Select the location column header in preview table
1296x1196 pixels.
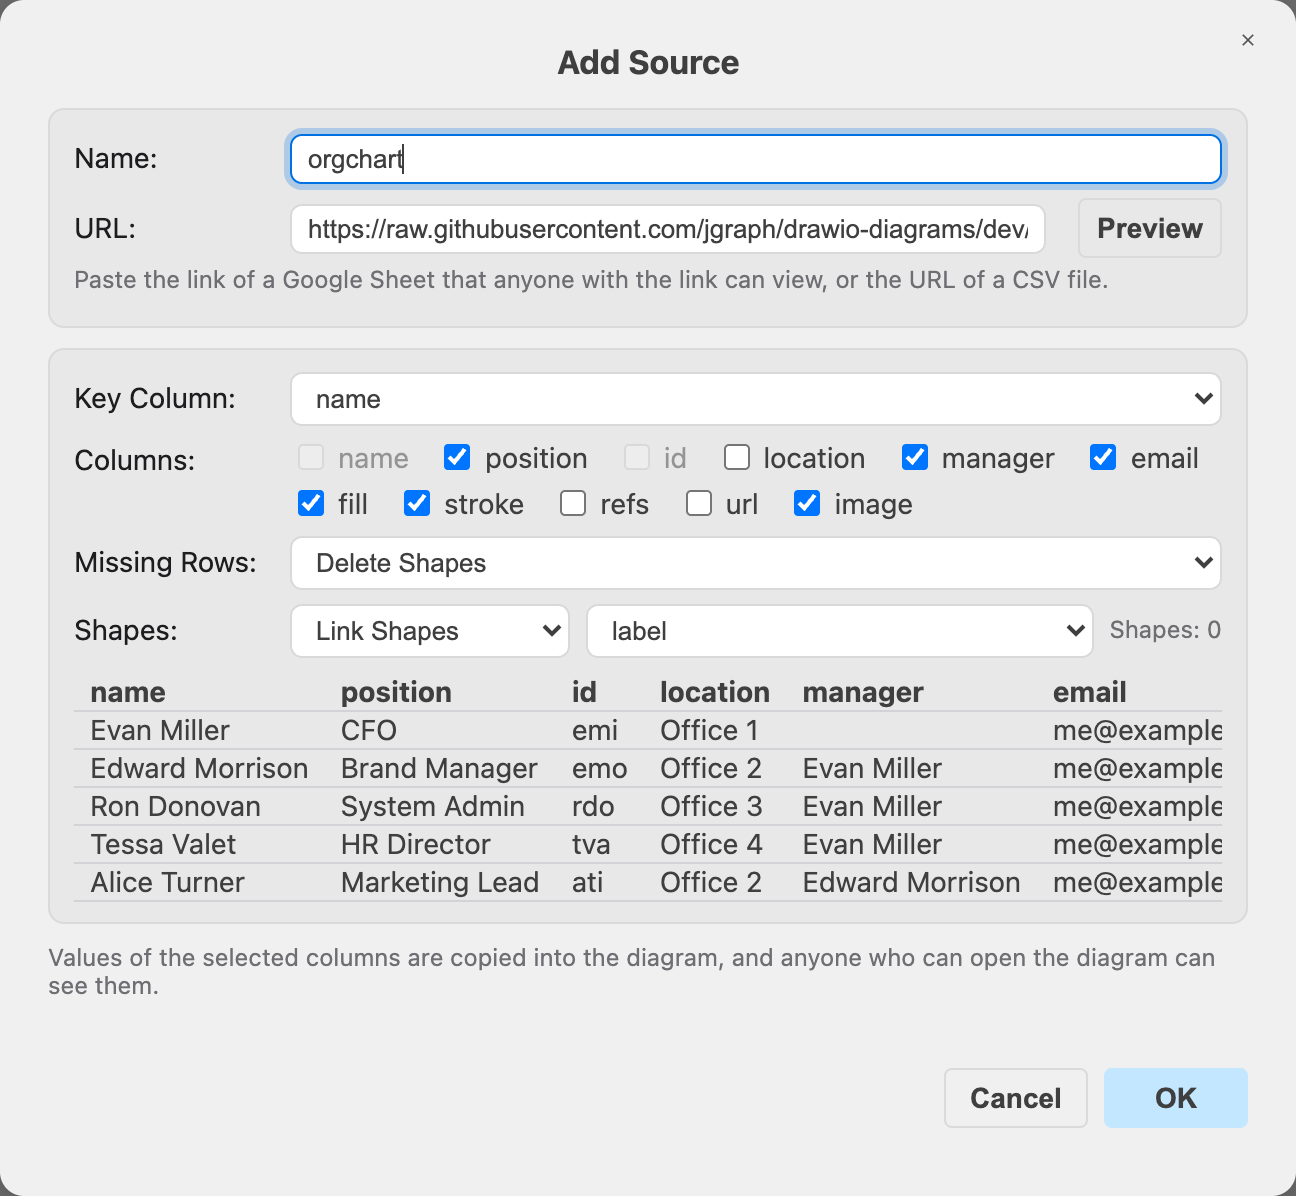[x=715, y=692]
